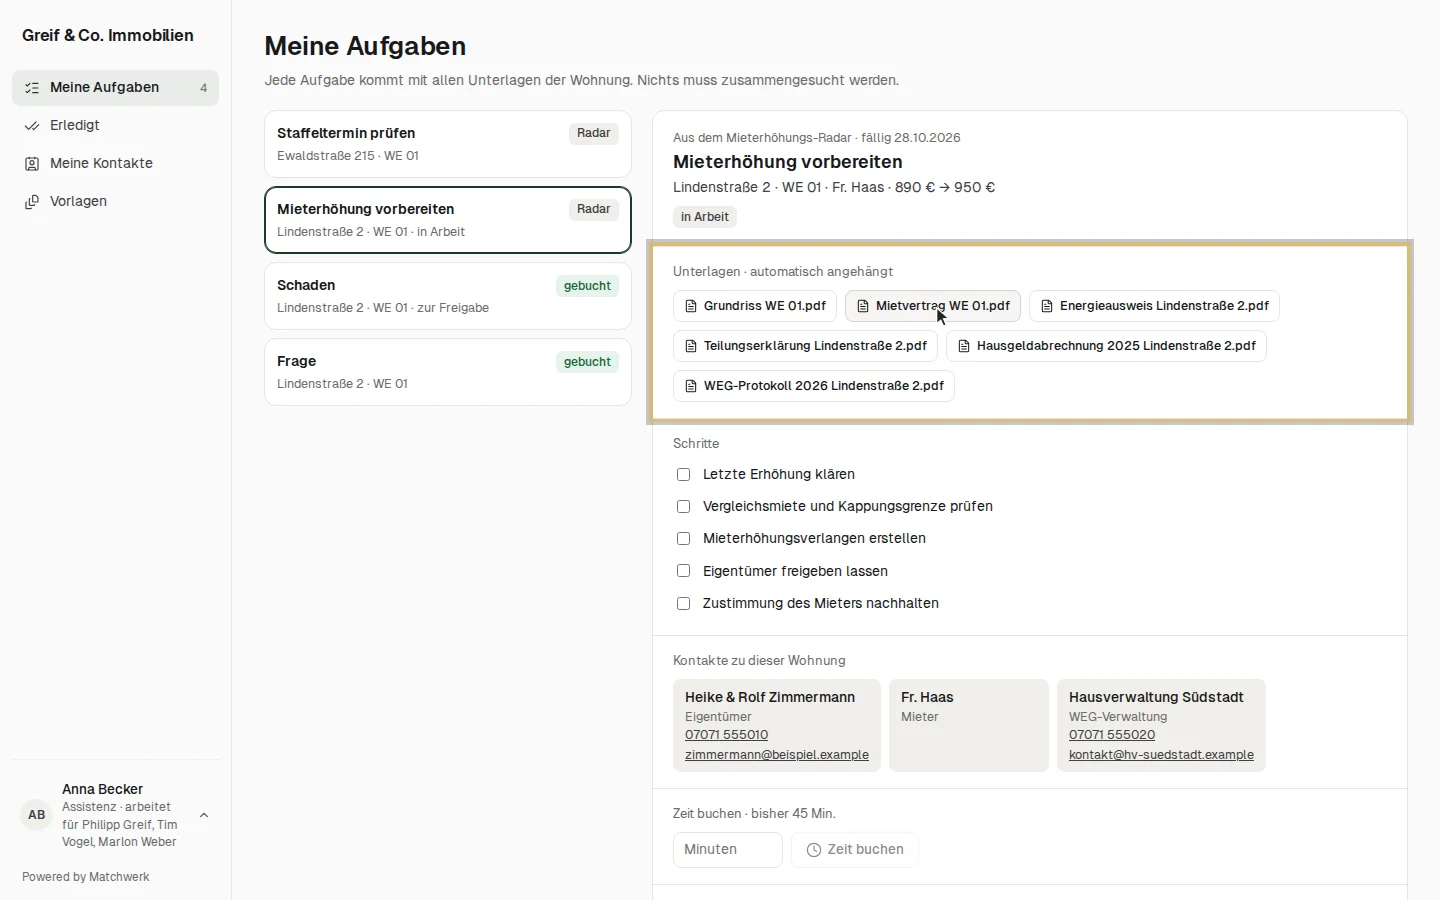Select the Schaden task card
This screenshot has width=1440, height=900.
(x=448, y=296)
